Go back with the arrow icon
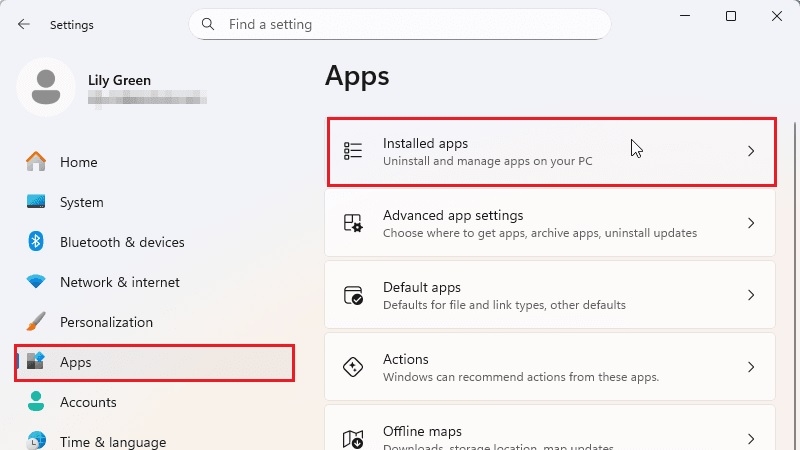 [23, 24]
